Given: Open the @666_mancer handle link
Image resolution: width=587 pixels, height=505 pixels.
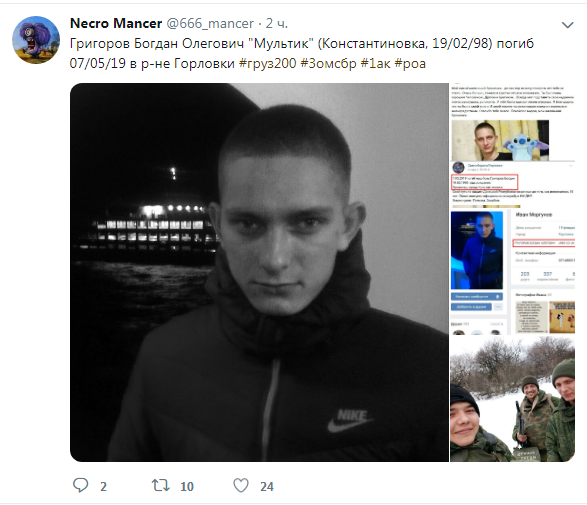Looking at the screenshot, I should [210, 24].
